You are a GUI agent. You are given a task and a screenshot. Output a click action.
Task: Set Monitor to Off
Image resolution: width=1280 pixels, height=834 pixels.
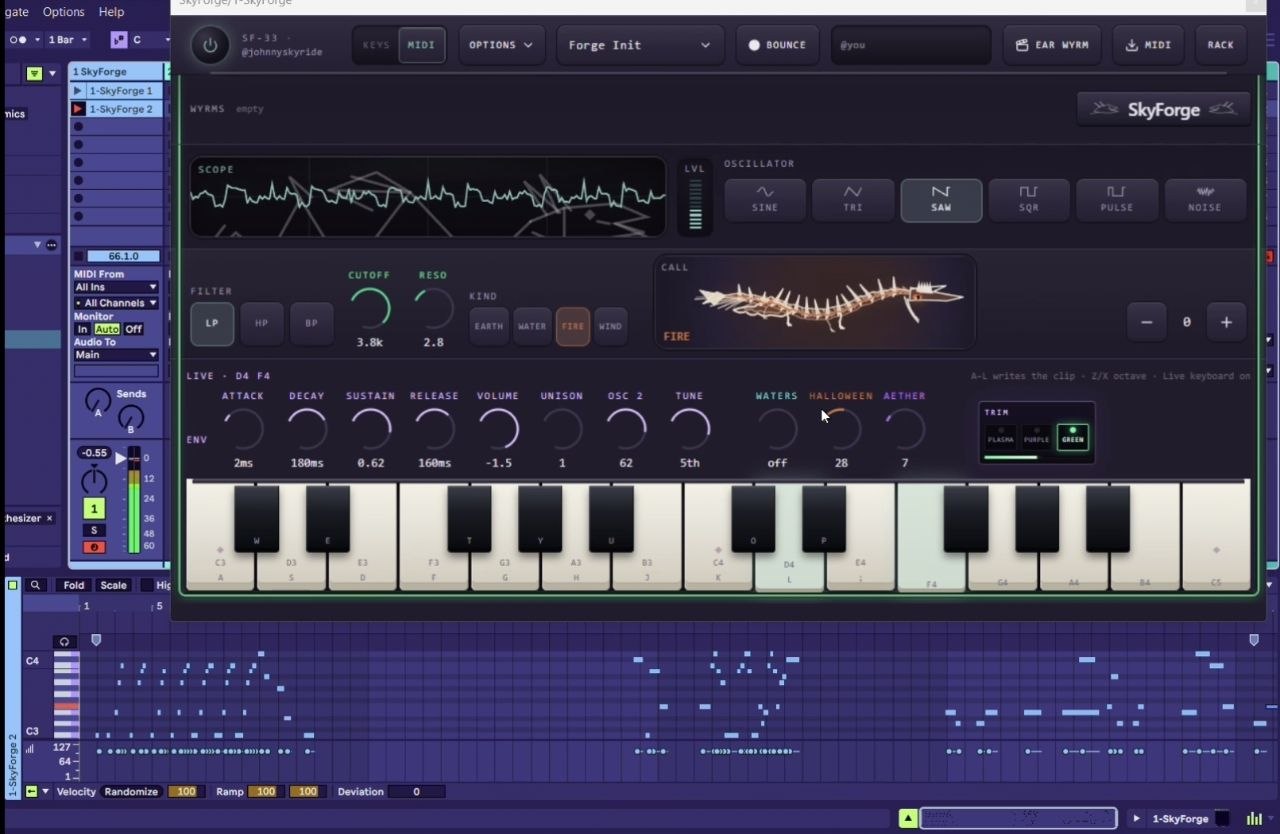(x=133, y=329)
